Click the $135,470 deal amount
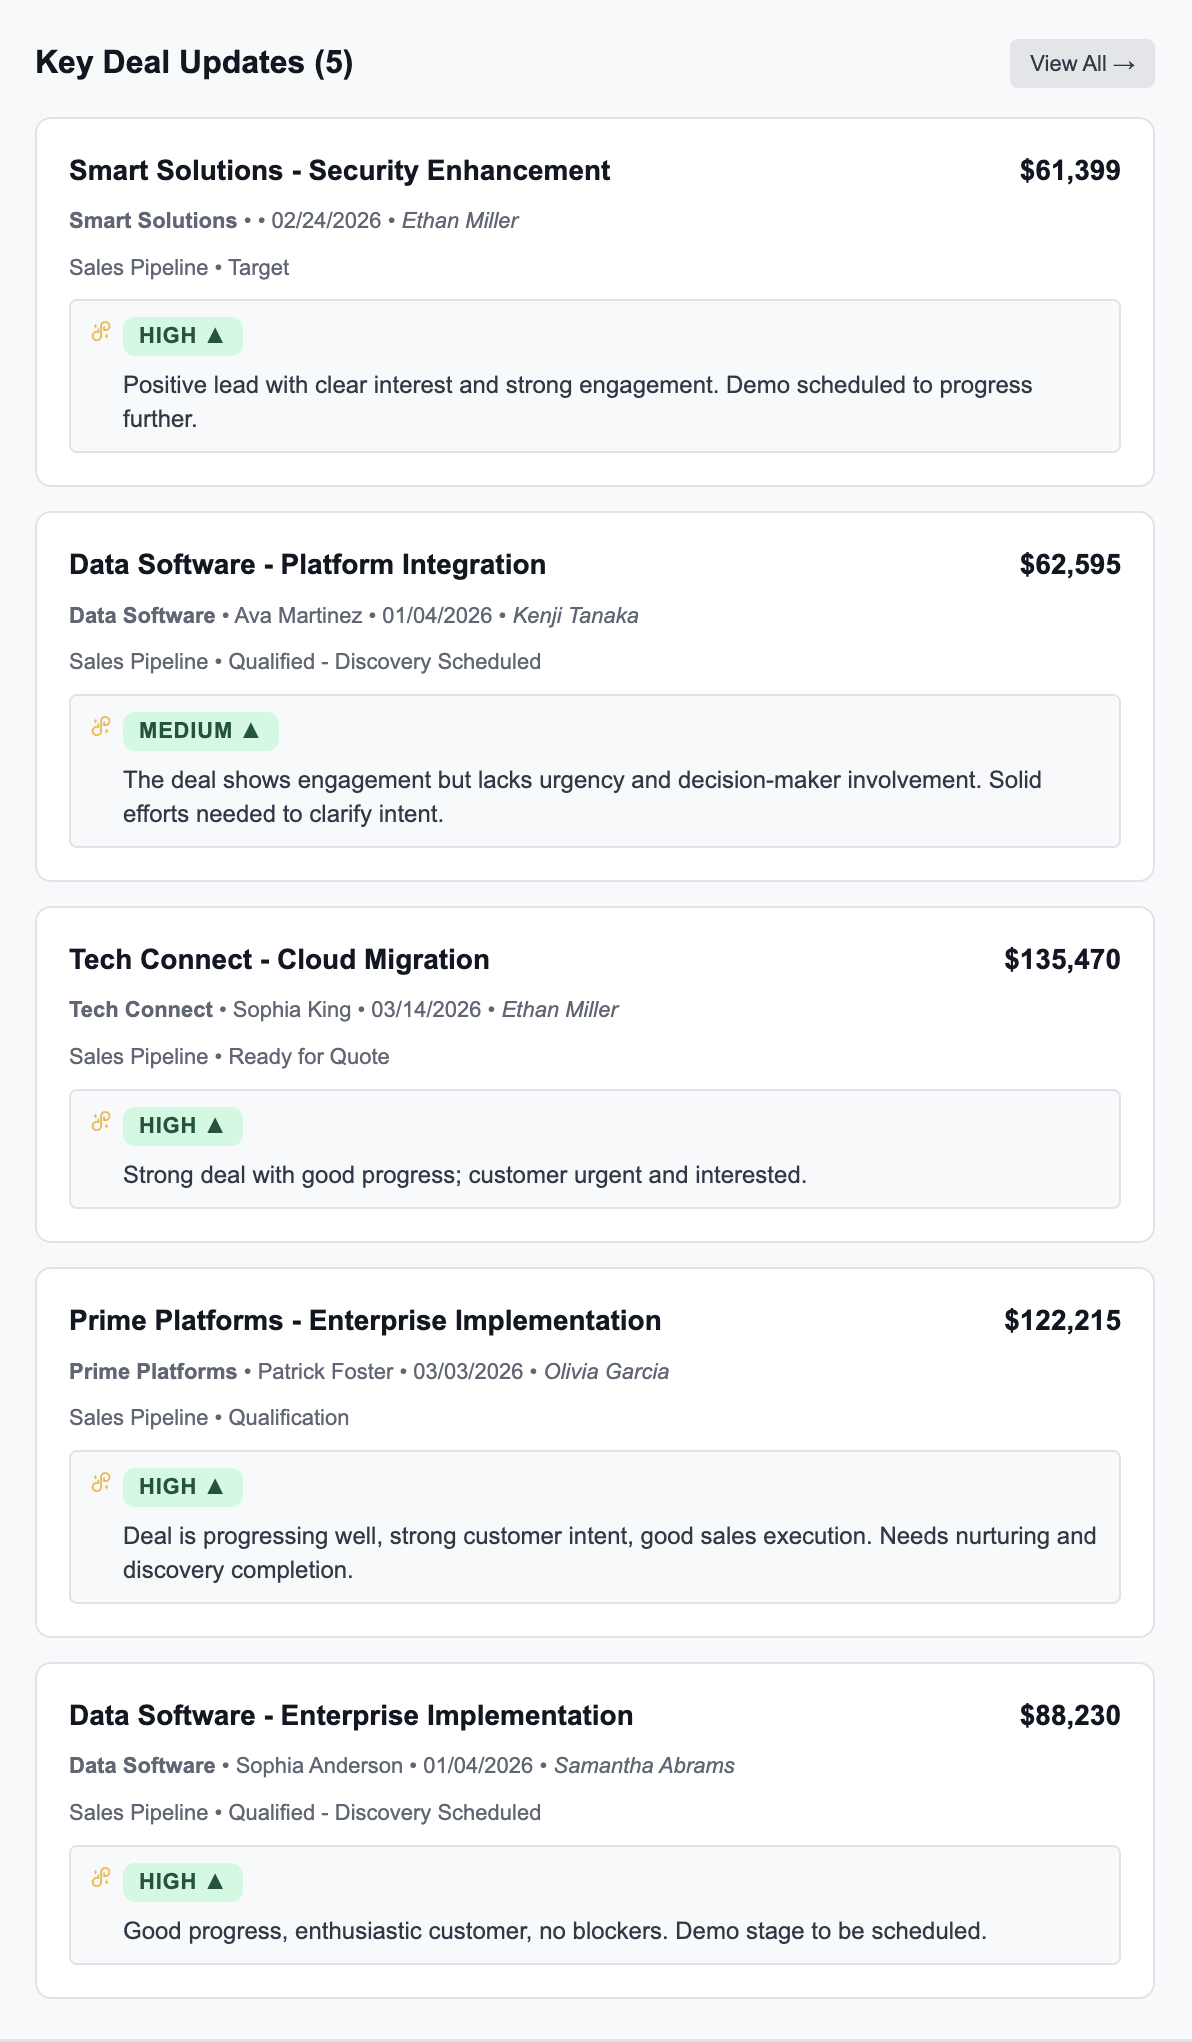This screenshot has height=2042, width=1192. [1062, 960]
